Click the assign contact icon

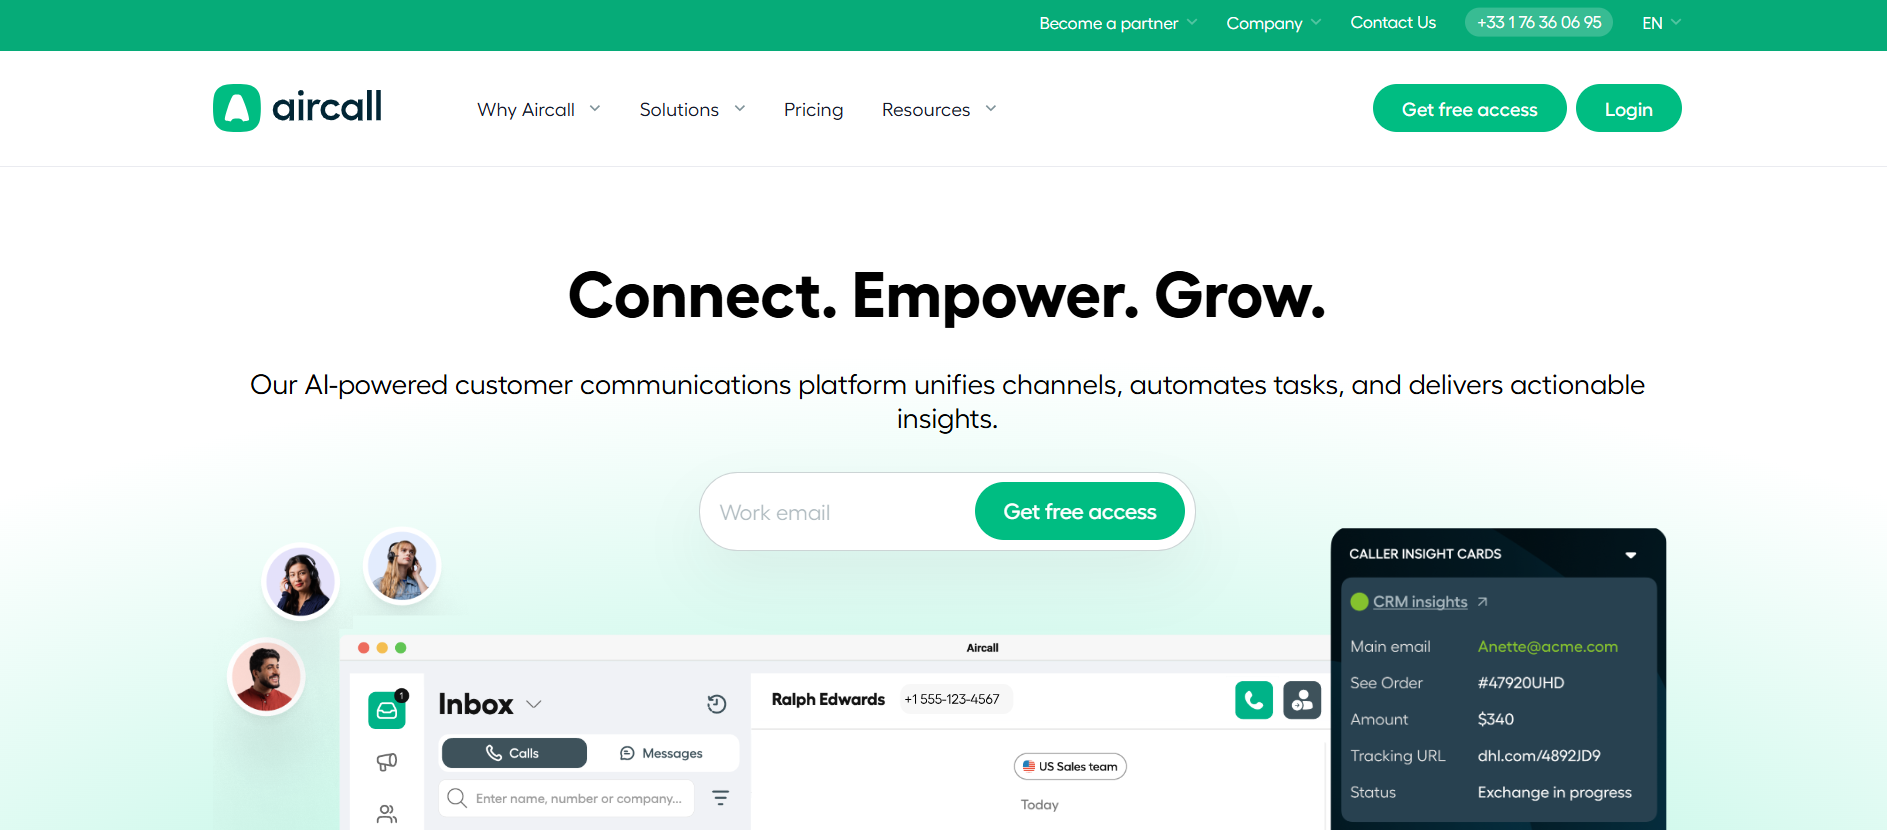pyautogui.click(x=1302, y=700)
